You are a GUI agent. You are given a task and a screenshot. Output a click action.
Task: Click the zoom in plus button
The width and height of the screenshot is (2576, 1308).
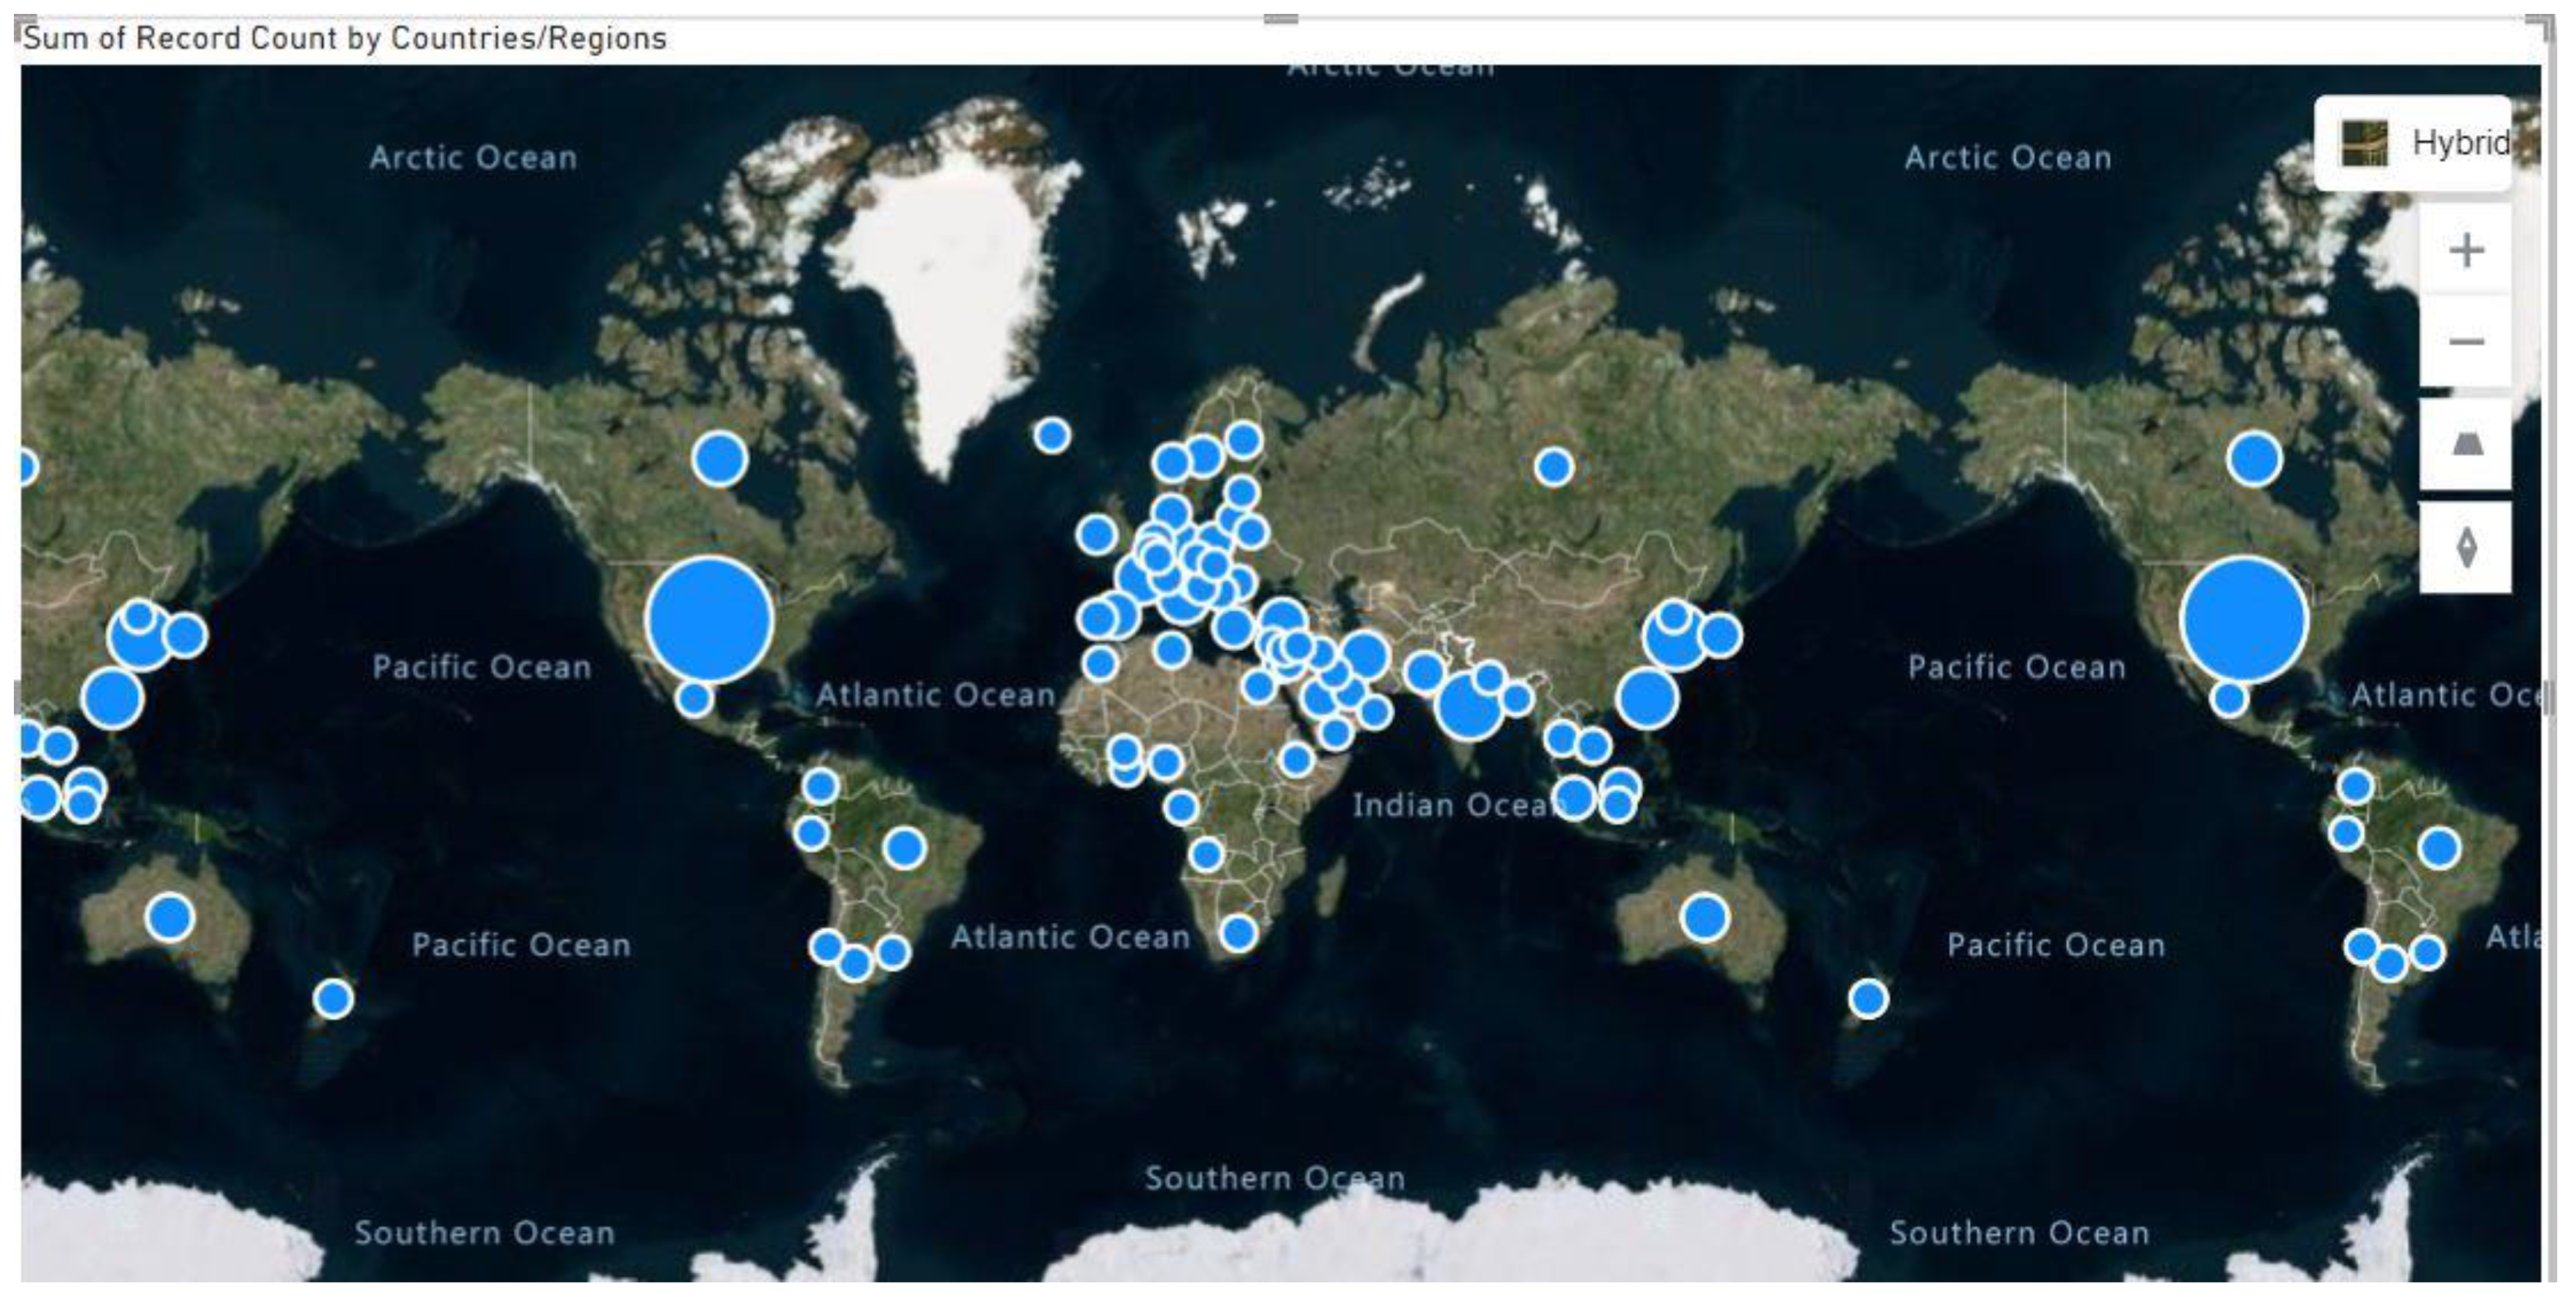[x=2465, y=250]
